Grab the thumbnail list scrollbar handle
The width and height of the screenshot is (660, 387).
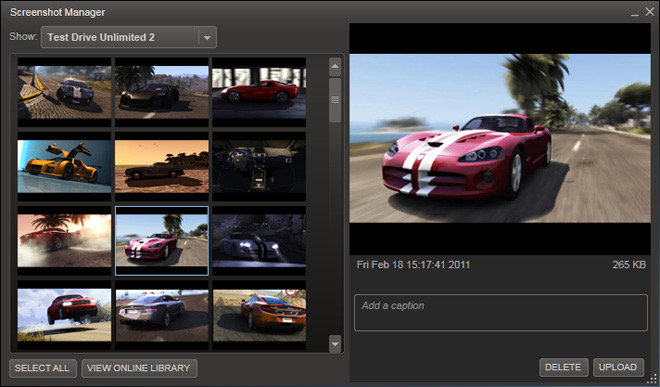pos(335,100)
